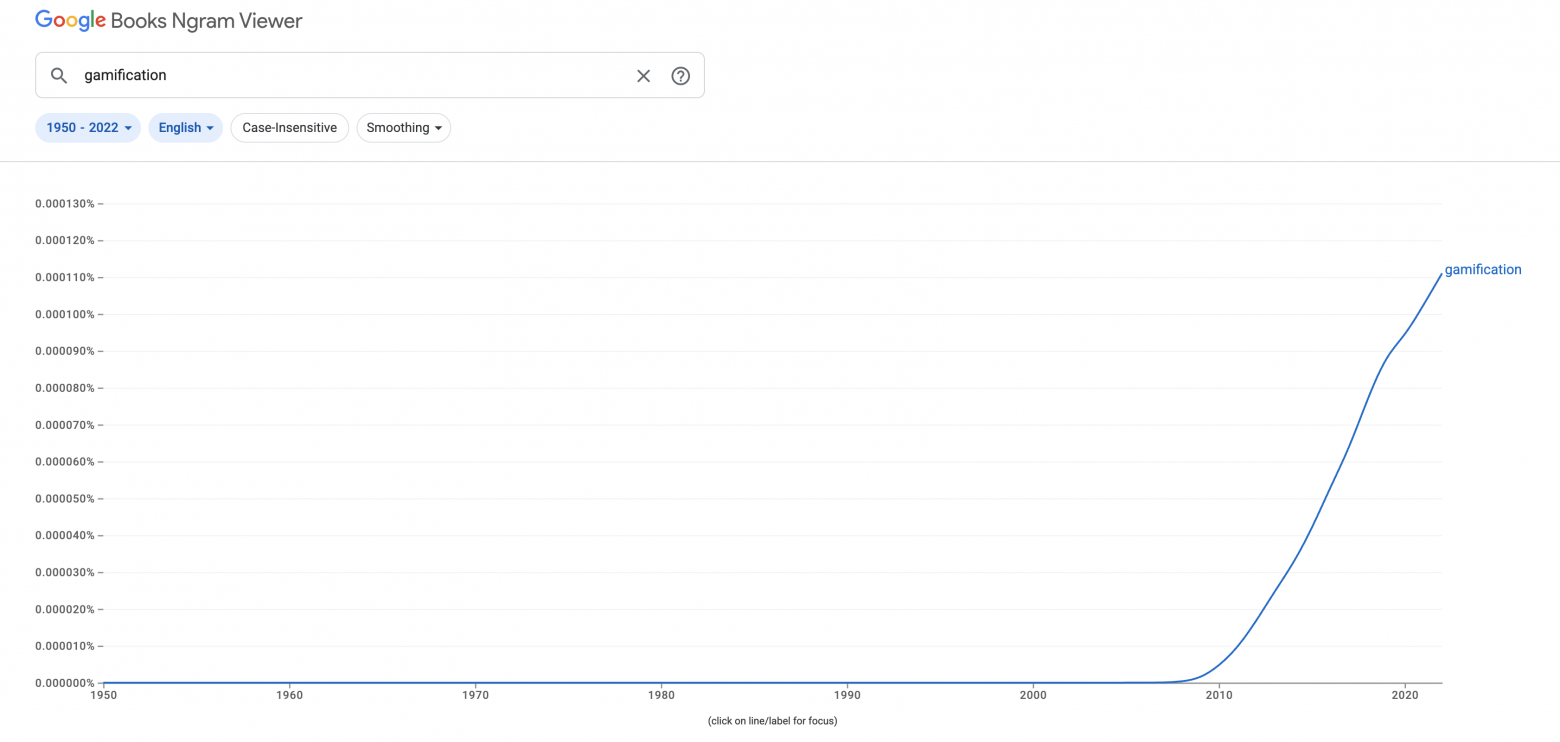Expand the English corpus dropdown

[185, 128]
